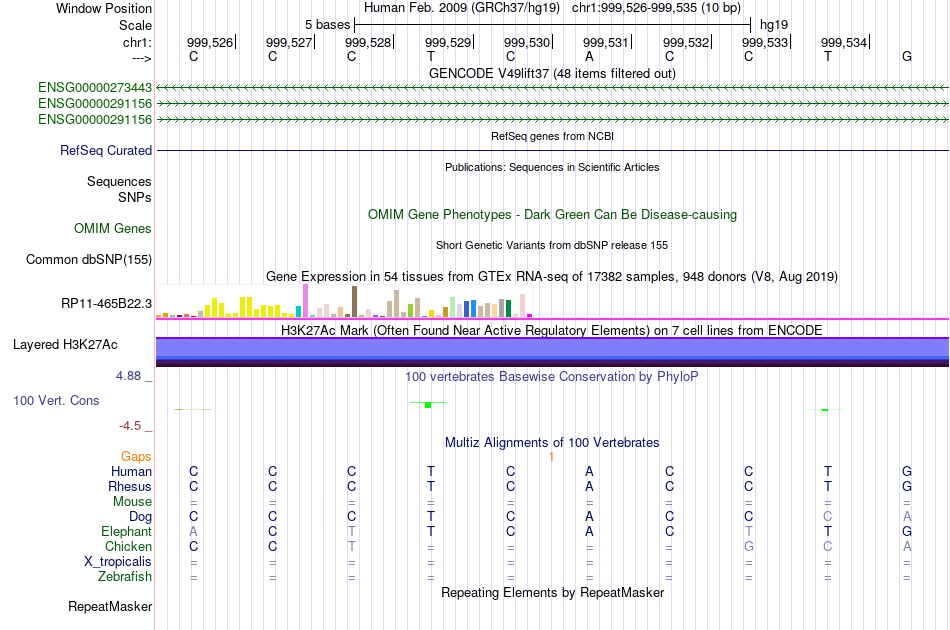Click the bright green conservation bar at base T
The height and width of the screenshot is (630, 950).
428,405
